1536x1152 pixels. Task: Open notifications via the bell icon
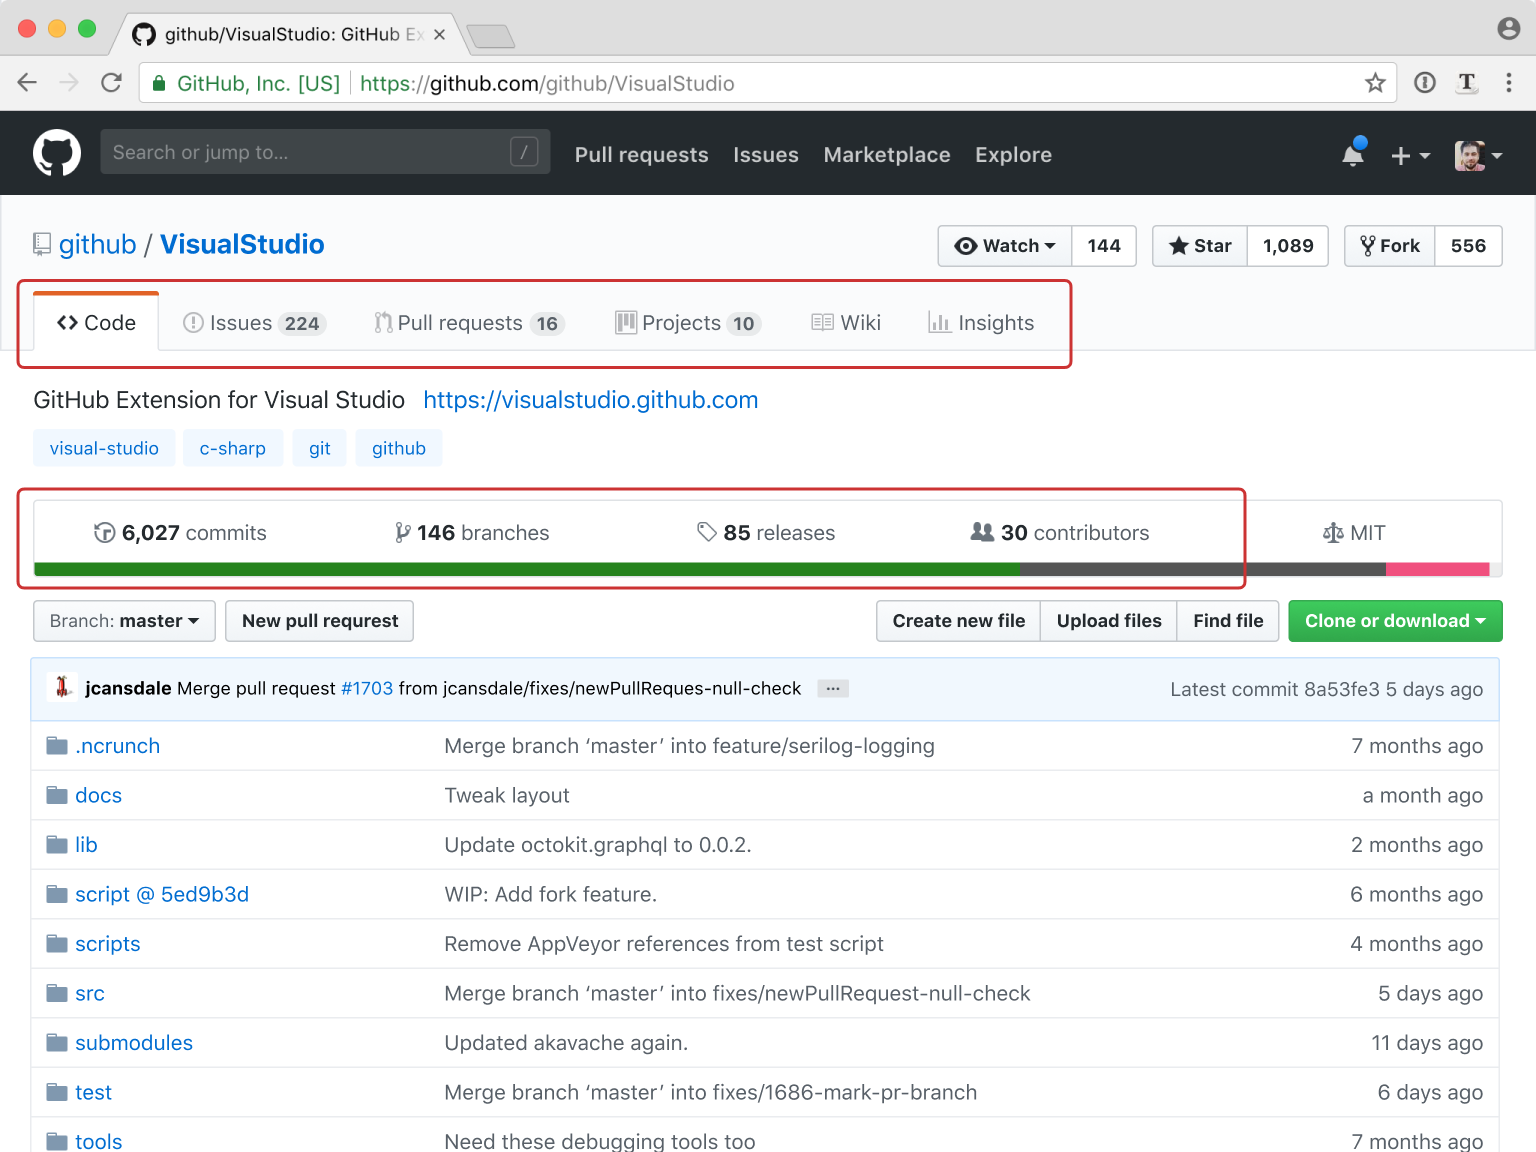click(x=1352, y=155)
